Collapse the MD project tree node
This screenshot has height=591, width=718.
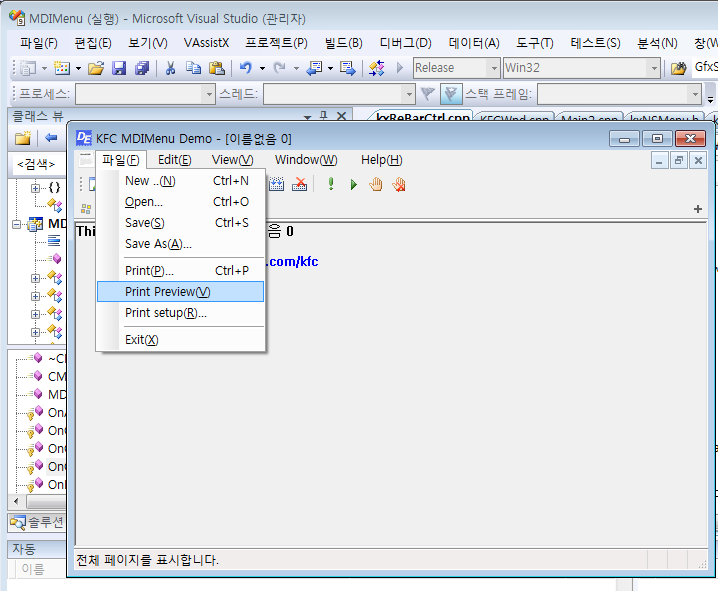[x=17, y=224]
